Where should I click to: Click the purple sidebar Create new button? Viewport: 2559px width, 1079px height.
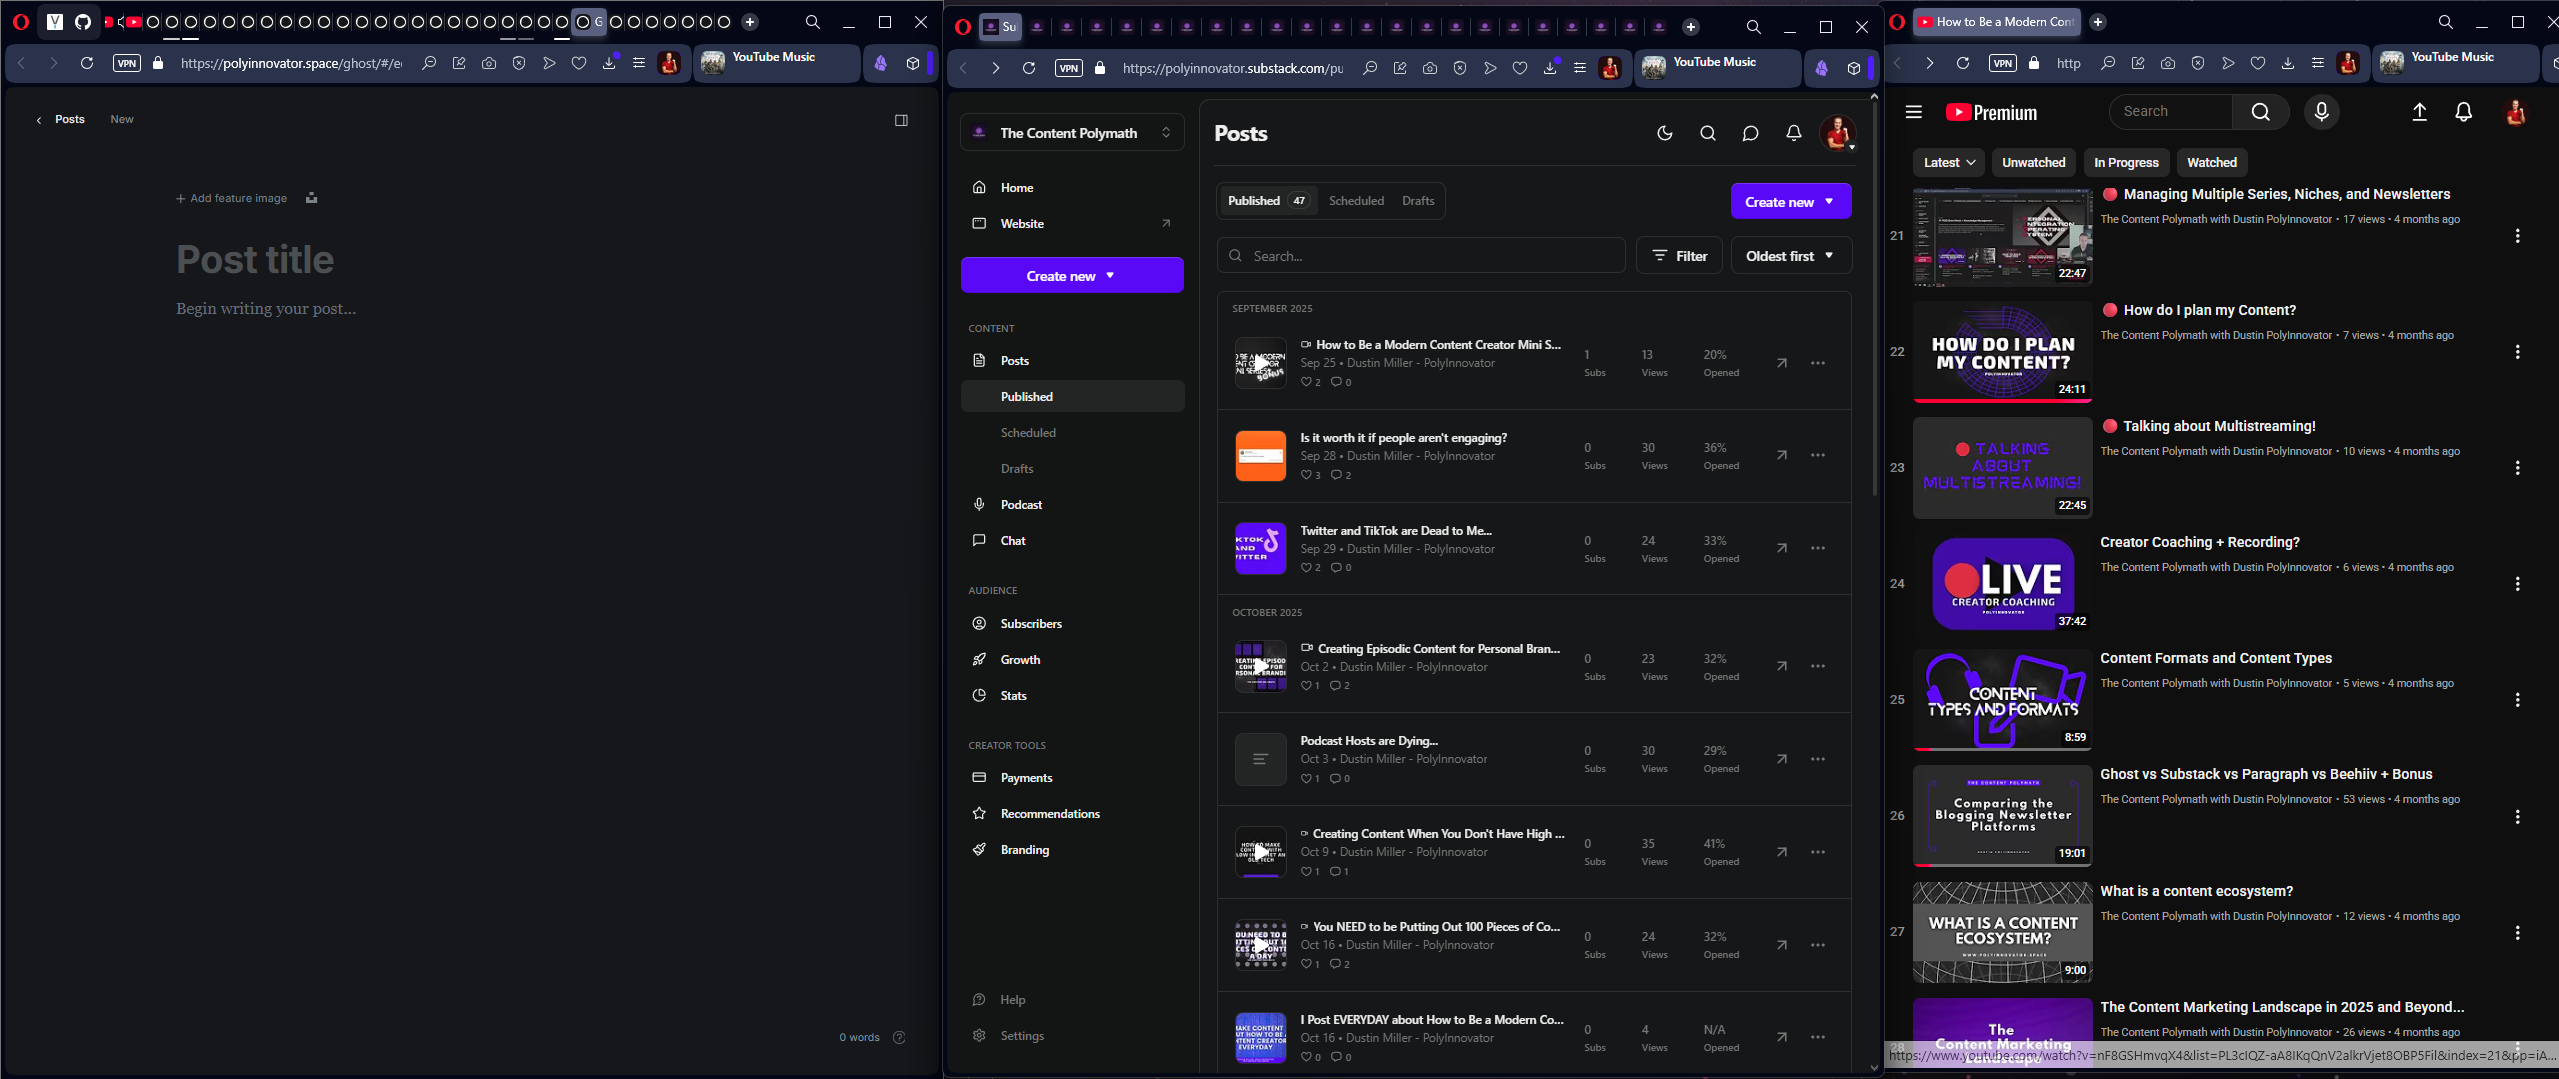click(1071, 276)
